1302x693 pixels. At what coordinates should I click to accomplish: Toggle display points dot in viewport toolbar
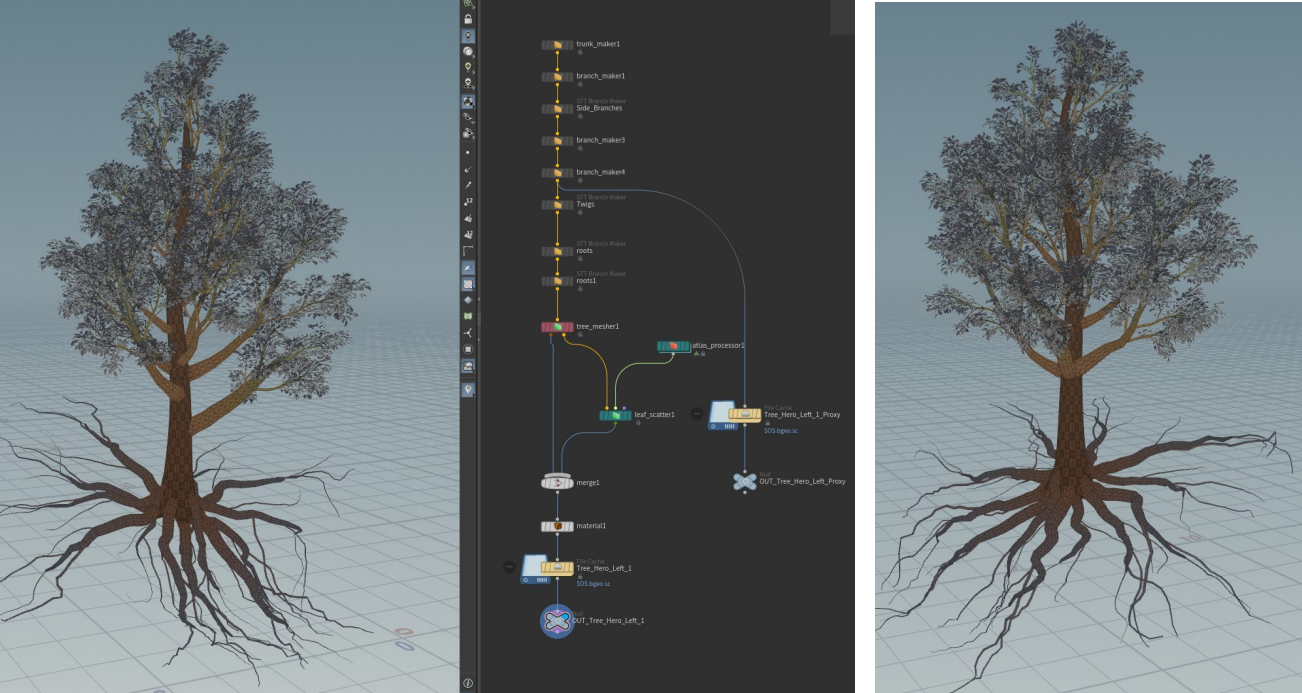[x=468, y=152]
